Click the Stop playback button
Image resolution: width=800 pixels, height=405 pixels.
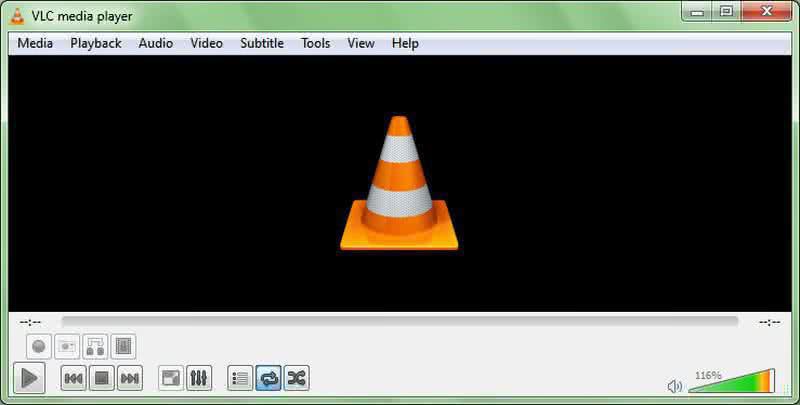[x=101, y=378]
